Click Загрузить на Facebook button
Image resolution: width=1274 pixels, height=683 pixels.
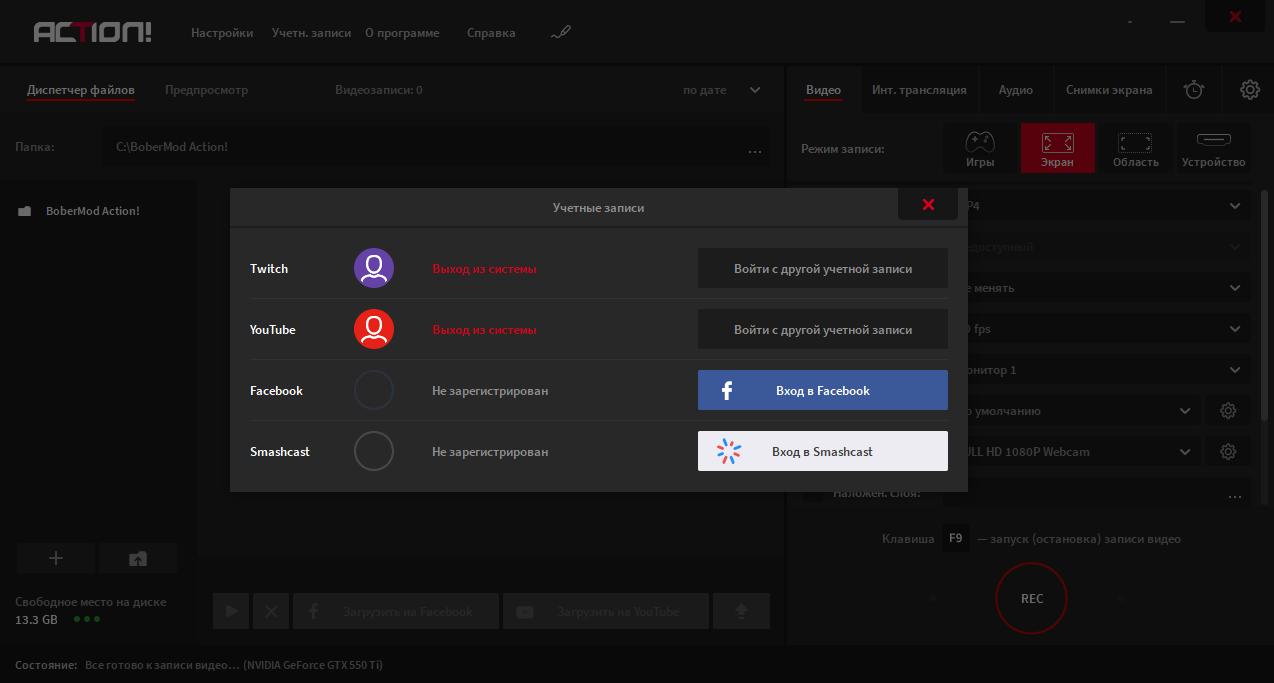(396, 611)
